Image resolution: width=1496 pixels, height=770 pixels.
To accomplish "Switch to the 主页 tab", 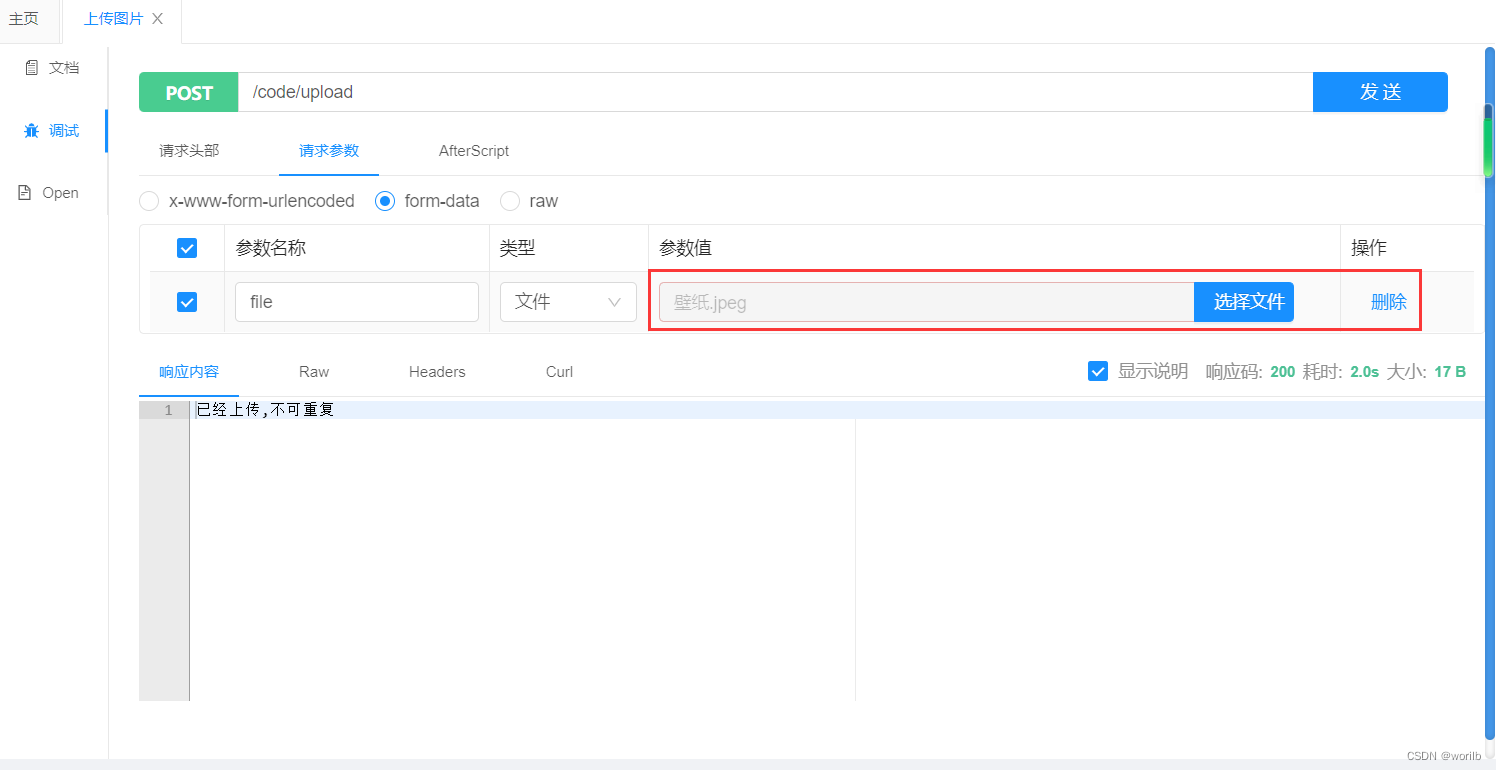I will pyautogui.click(x=24, y=19).
